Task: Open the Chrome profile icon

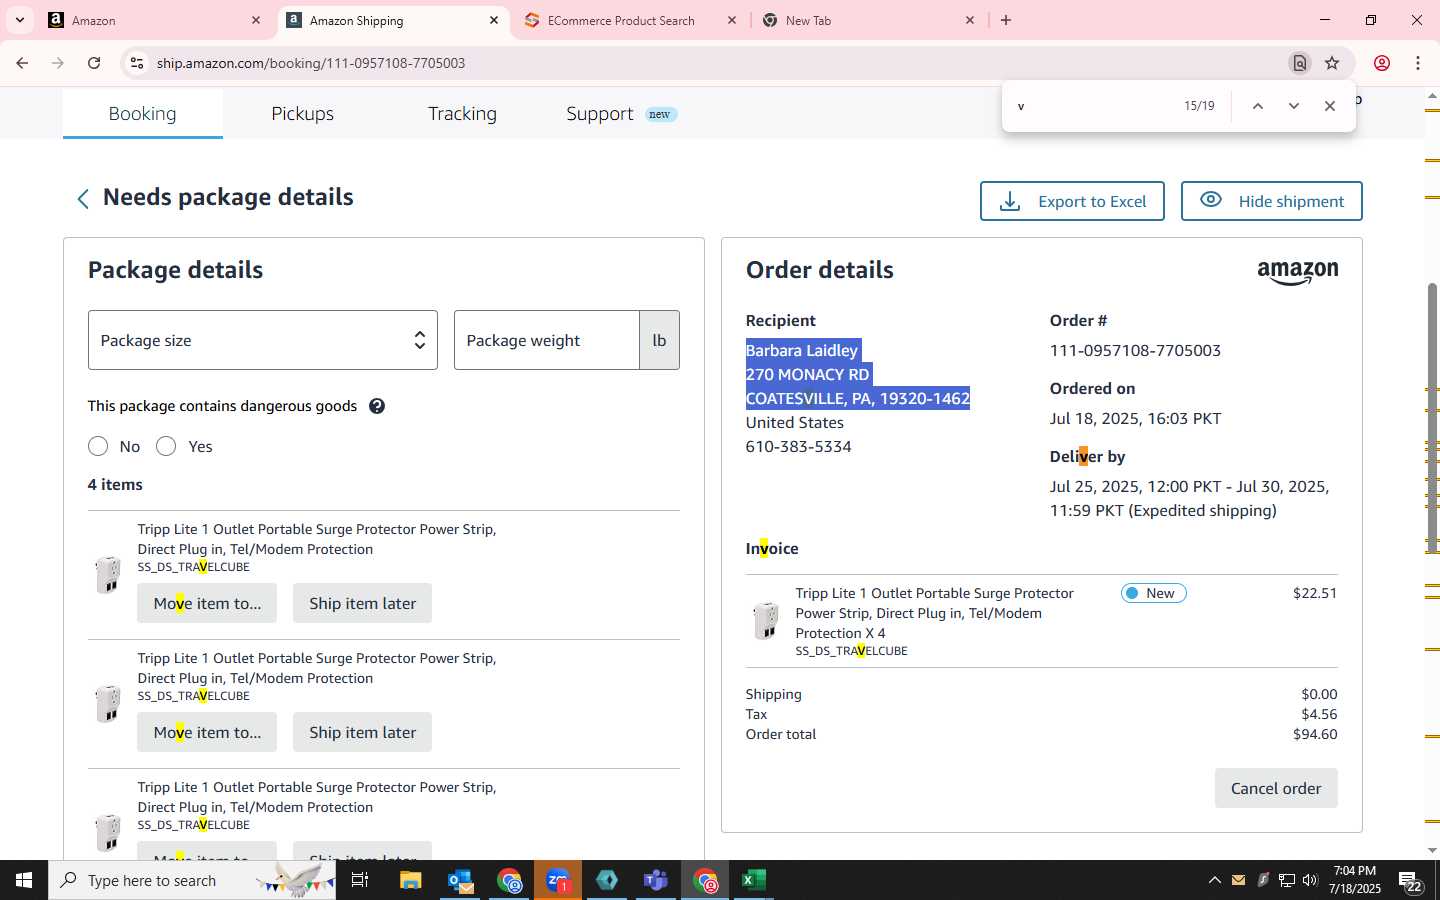Action: 1382,63
